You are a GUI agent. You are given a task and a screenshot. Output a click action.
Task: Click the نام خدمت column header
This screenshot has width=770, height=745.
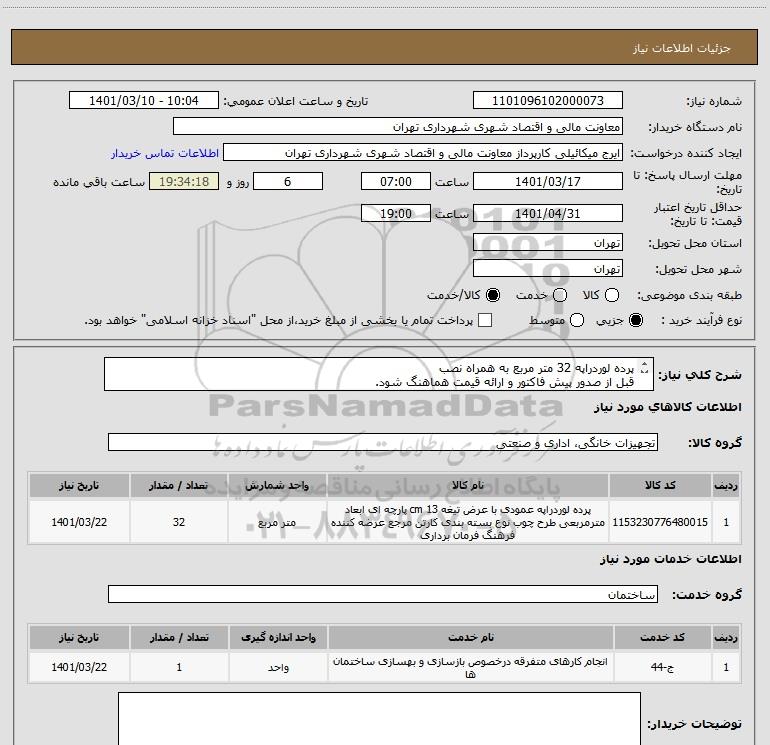pos(470,637)
